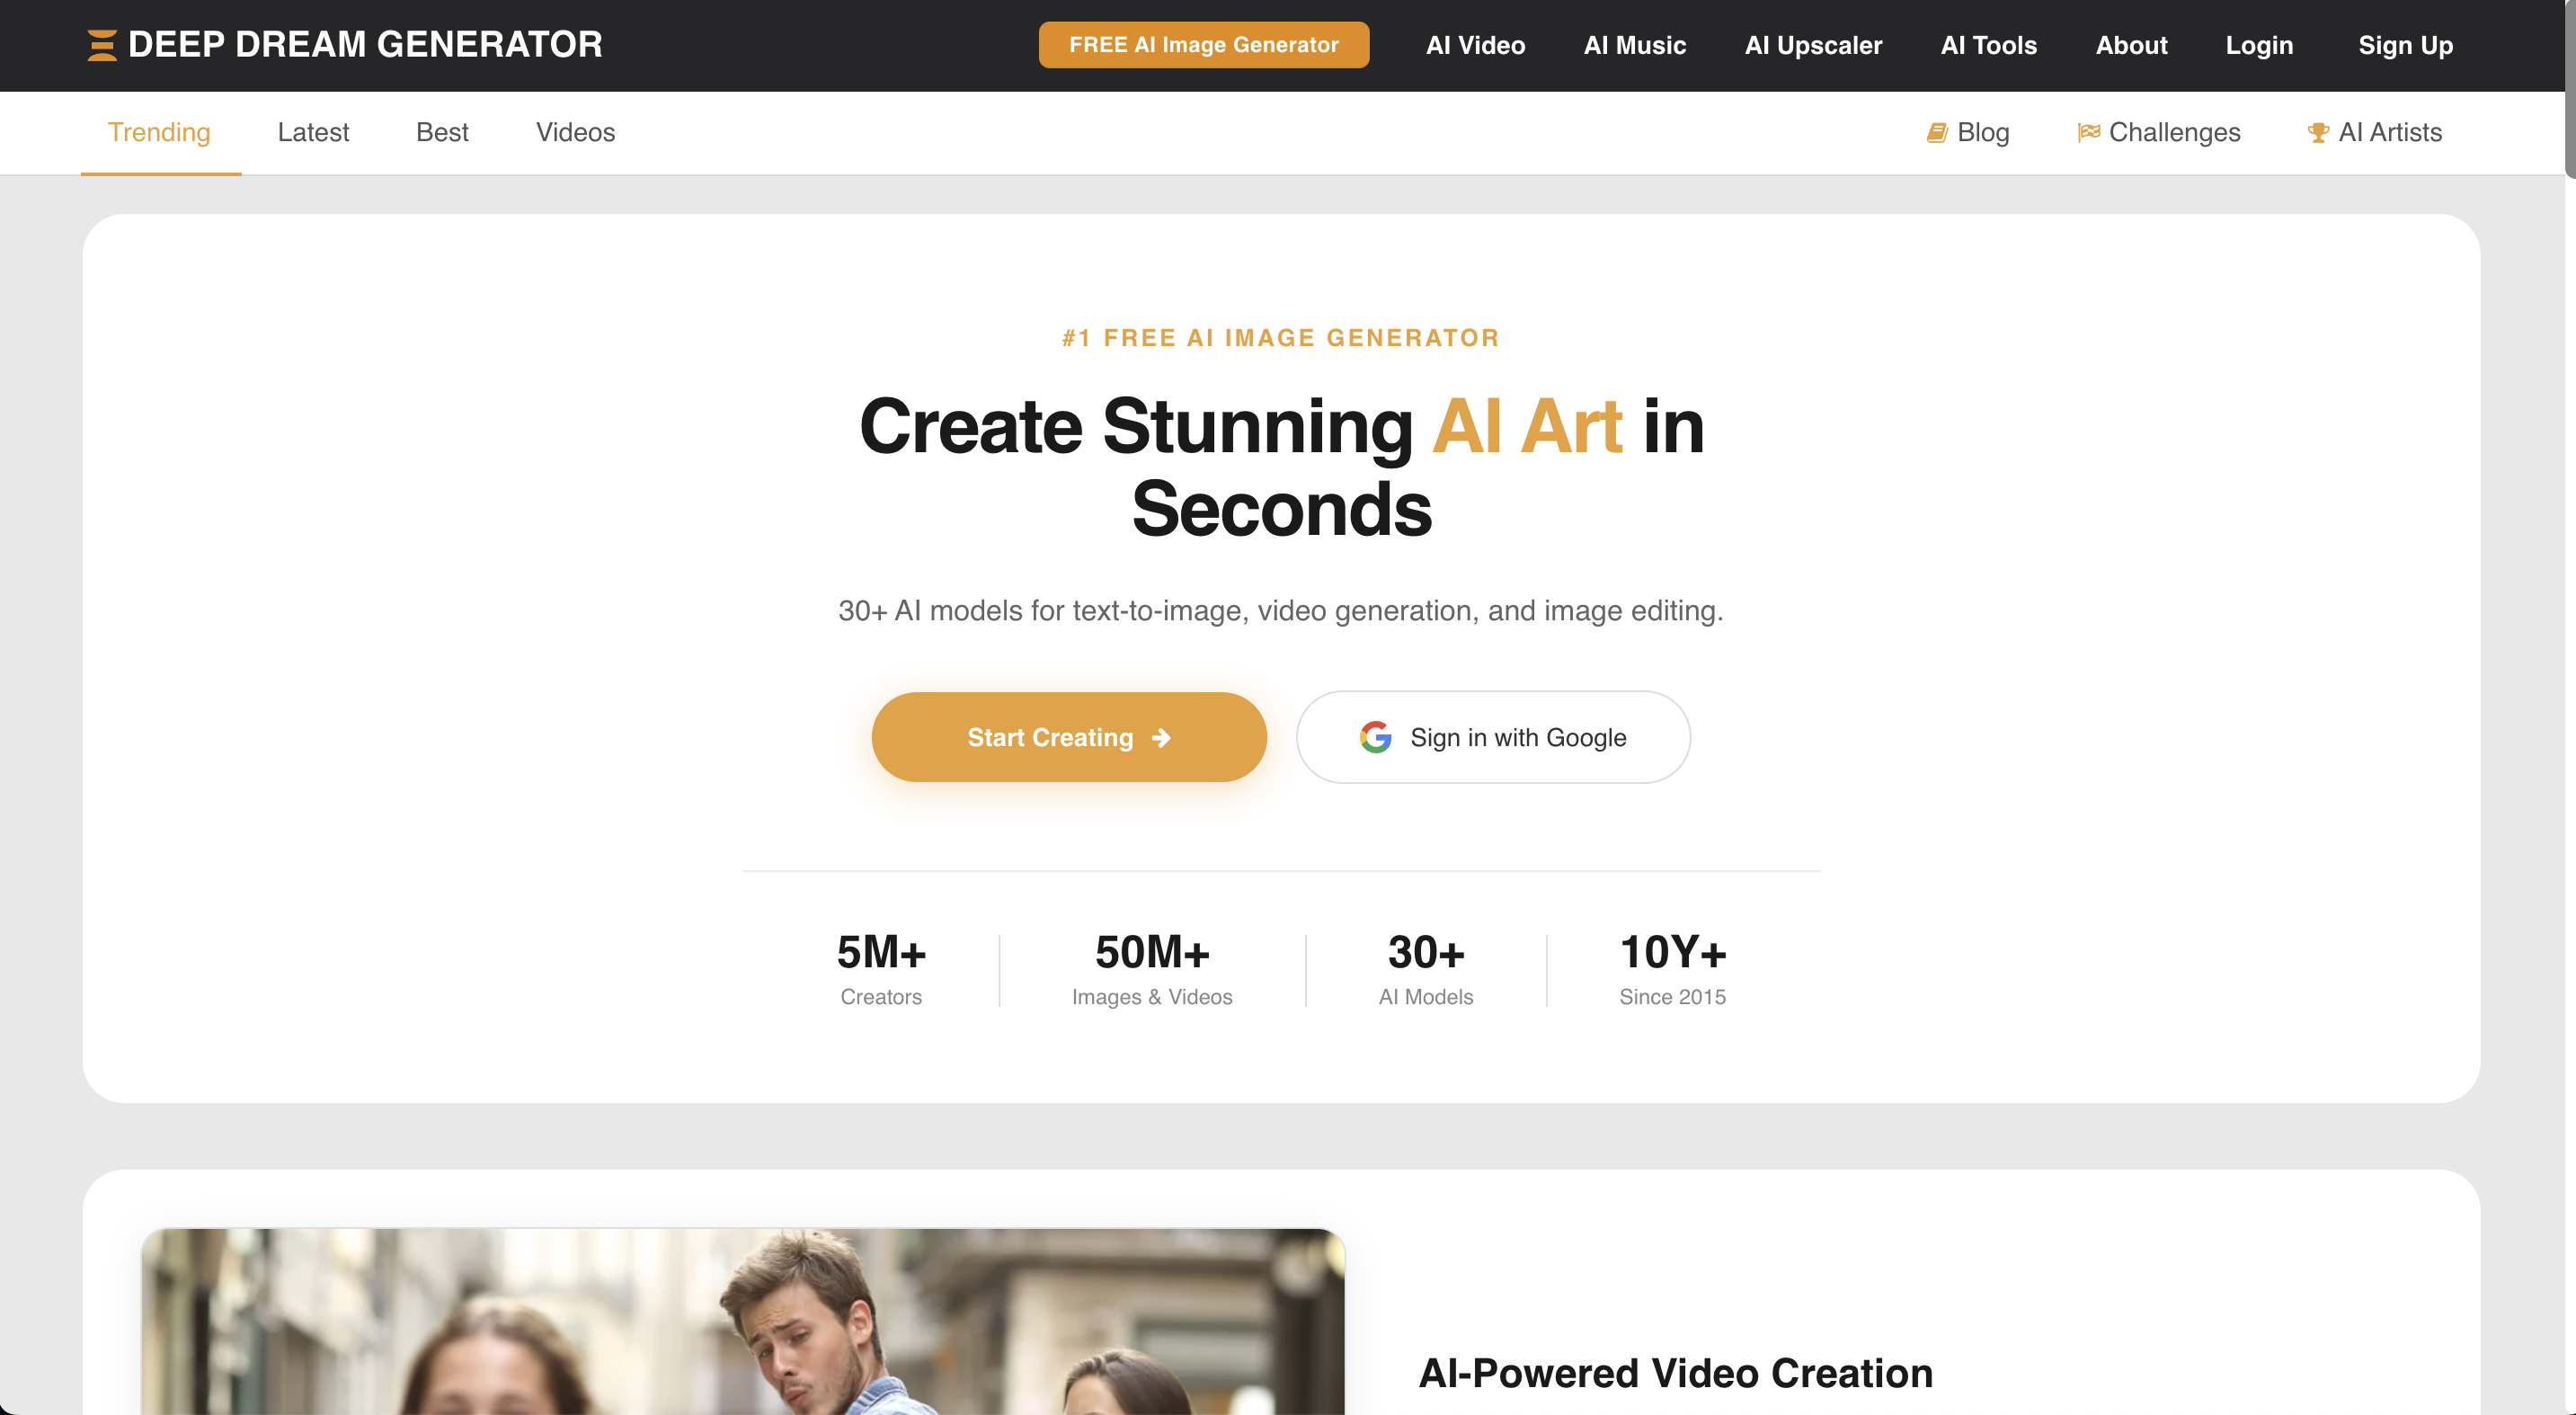The image size is (2576, 1415).
Task: Click the 'Create Stunning AI Art in Seconds' headline
Action: coord(1282,467)
